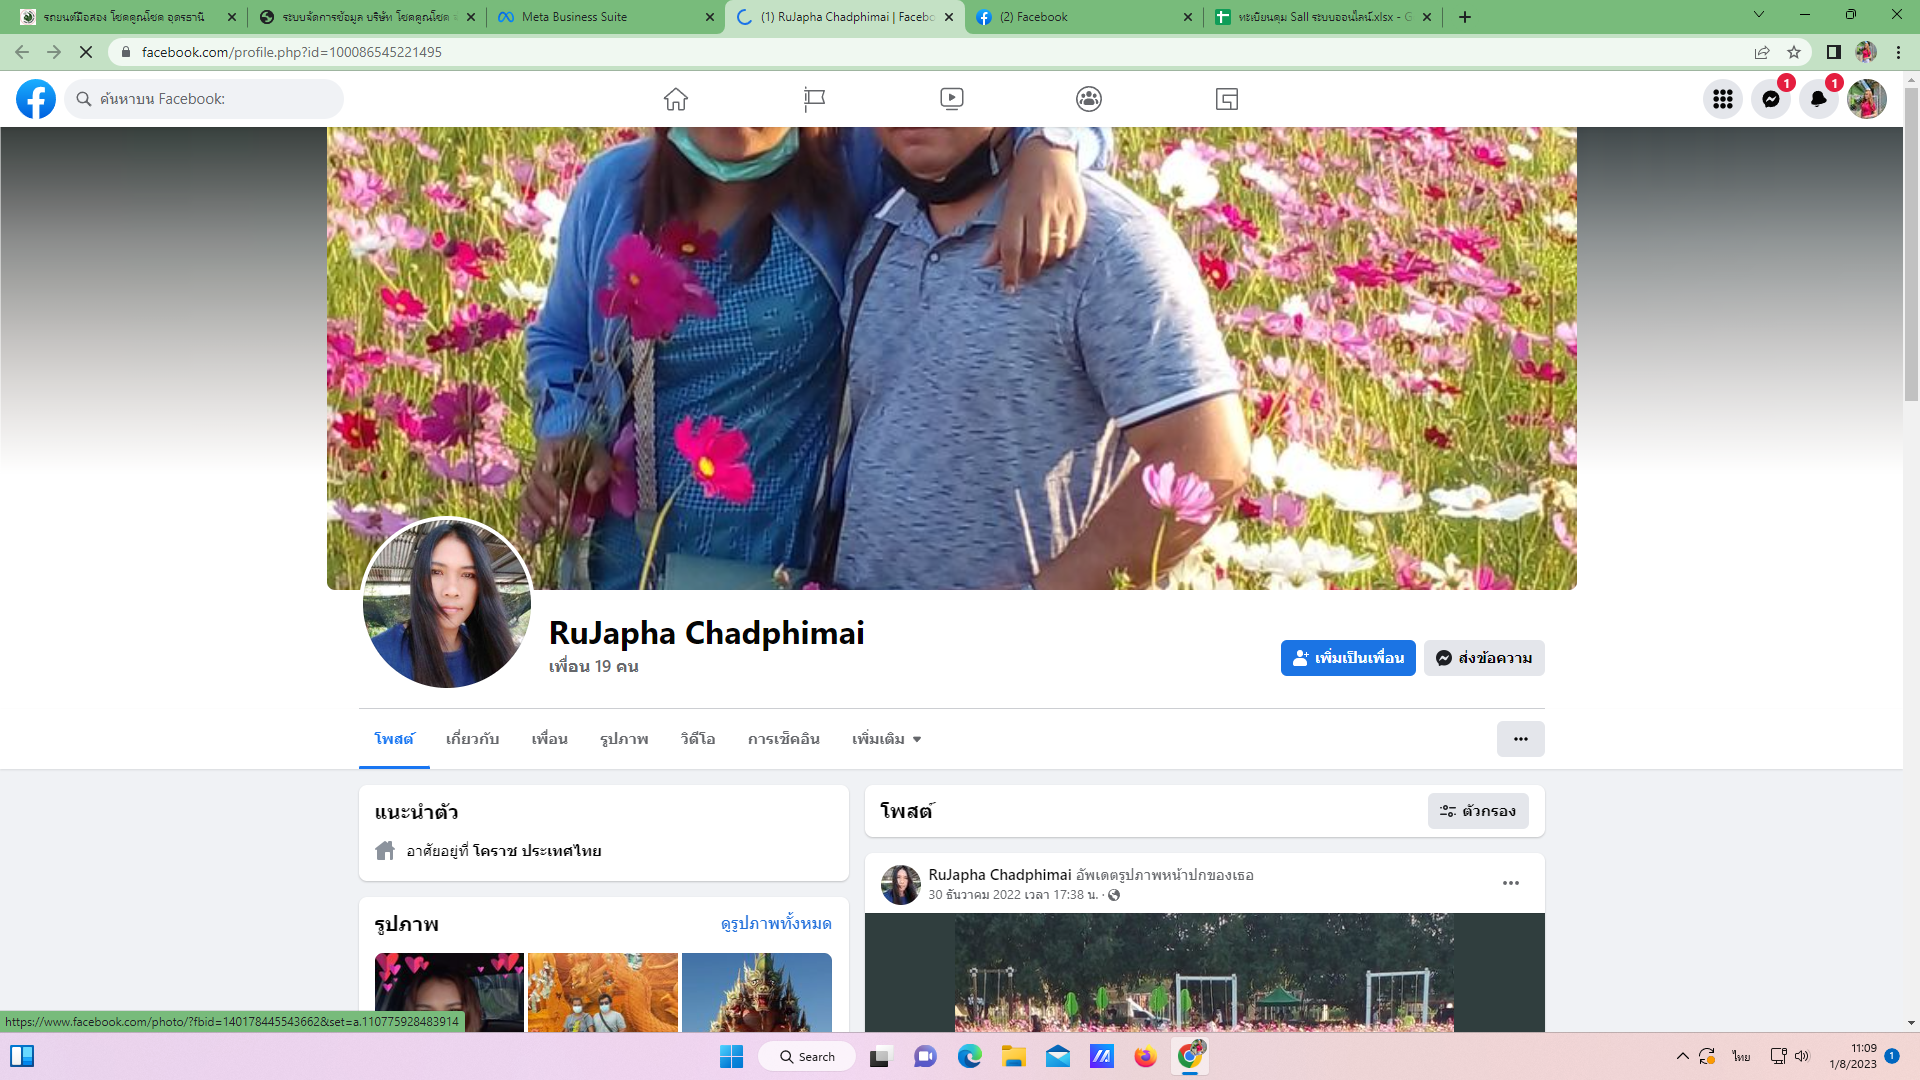Open profile options three-dot button
This screenshot has width=1920, height=1080.
tap(1520, 739)
